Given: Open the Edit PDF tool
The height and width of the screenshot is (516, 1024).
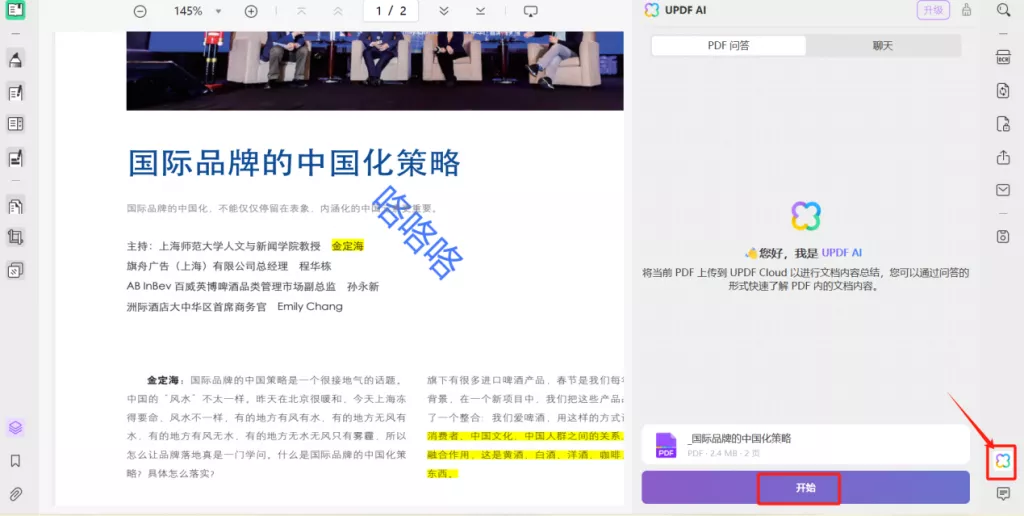Looking at the screenshot, I should [15, 93].
